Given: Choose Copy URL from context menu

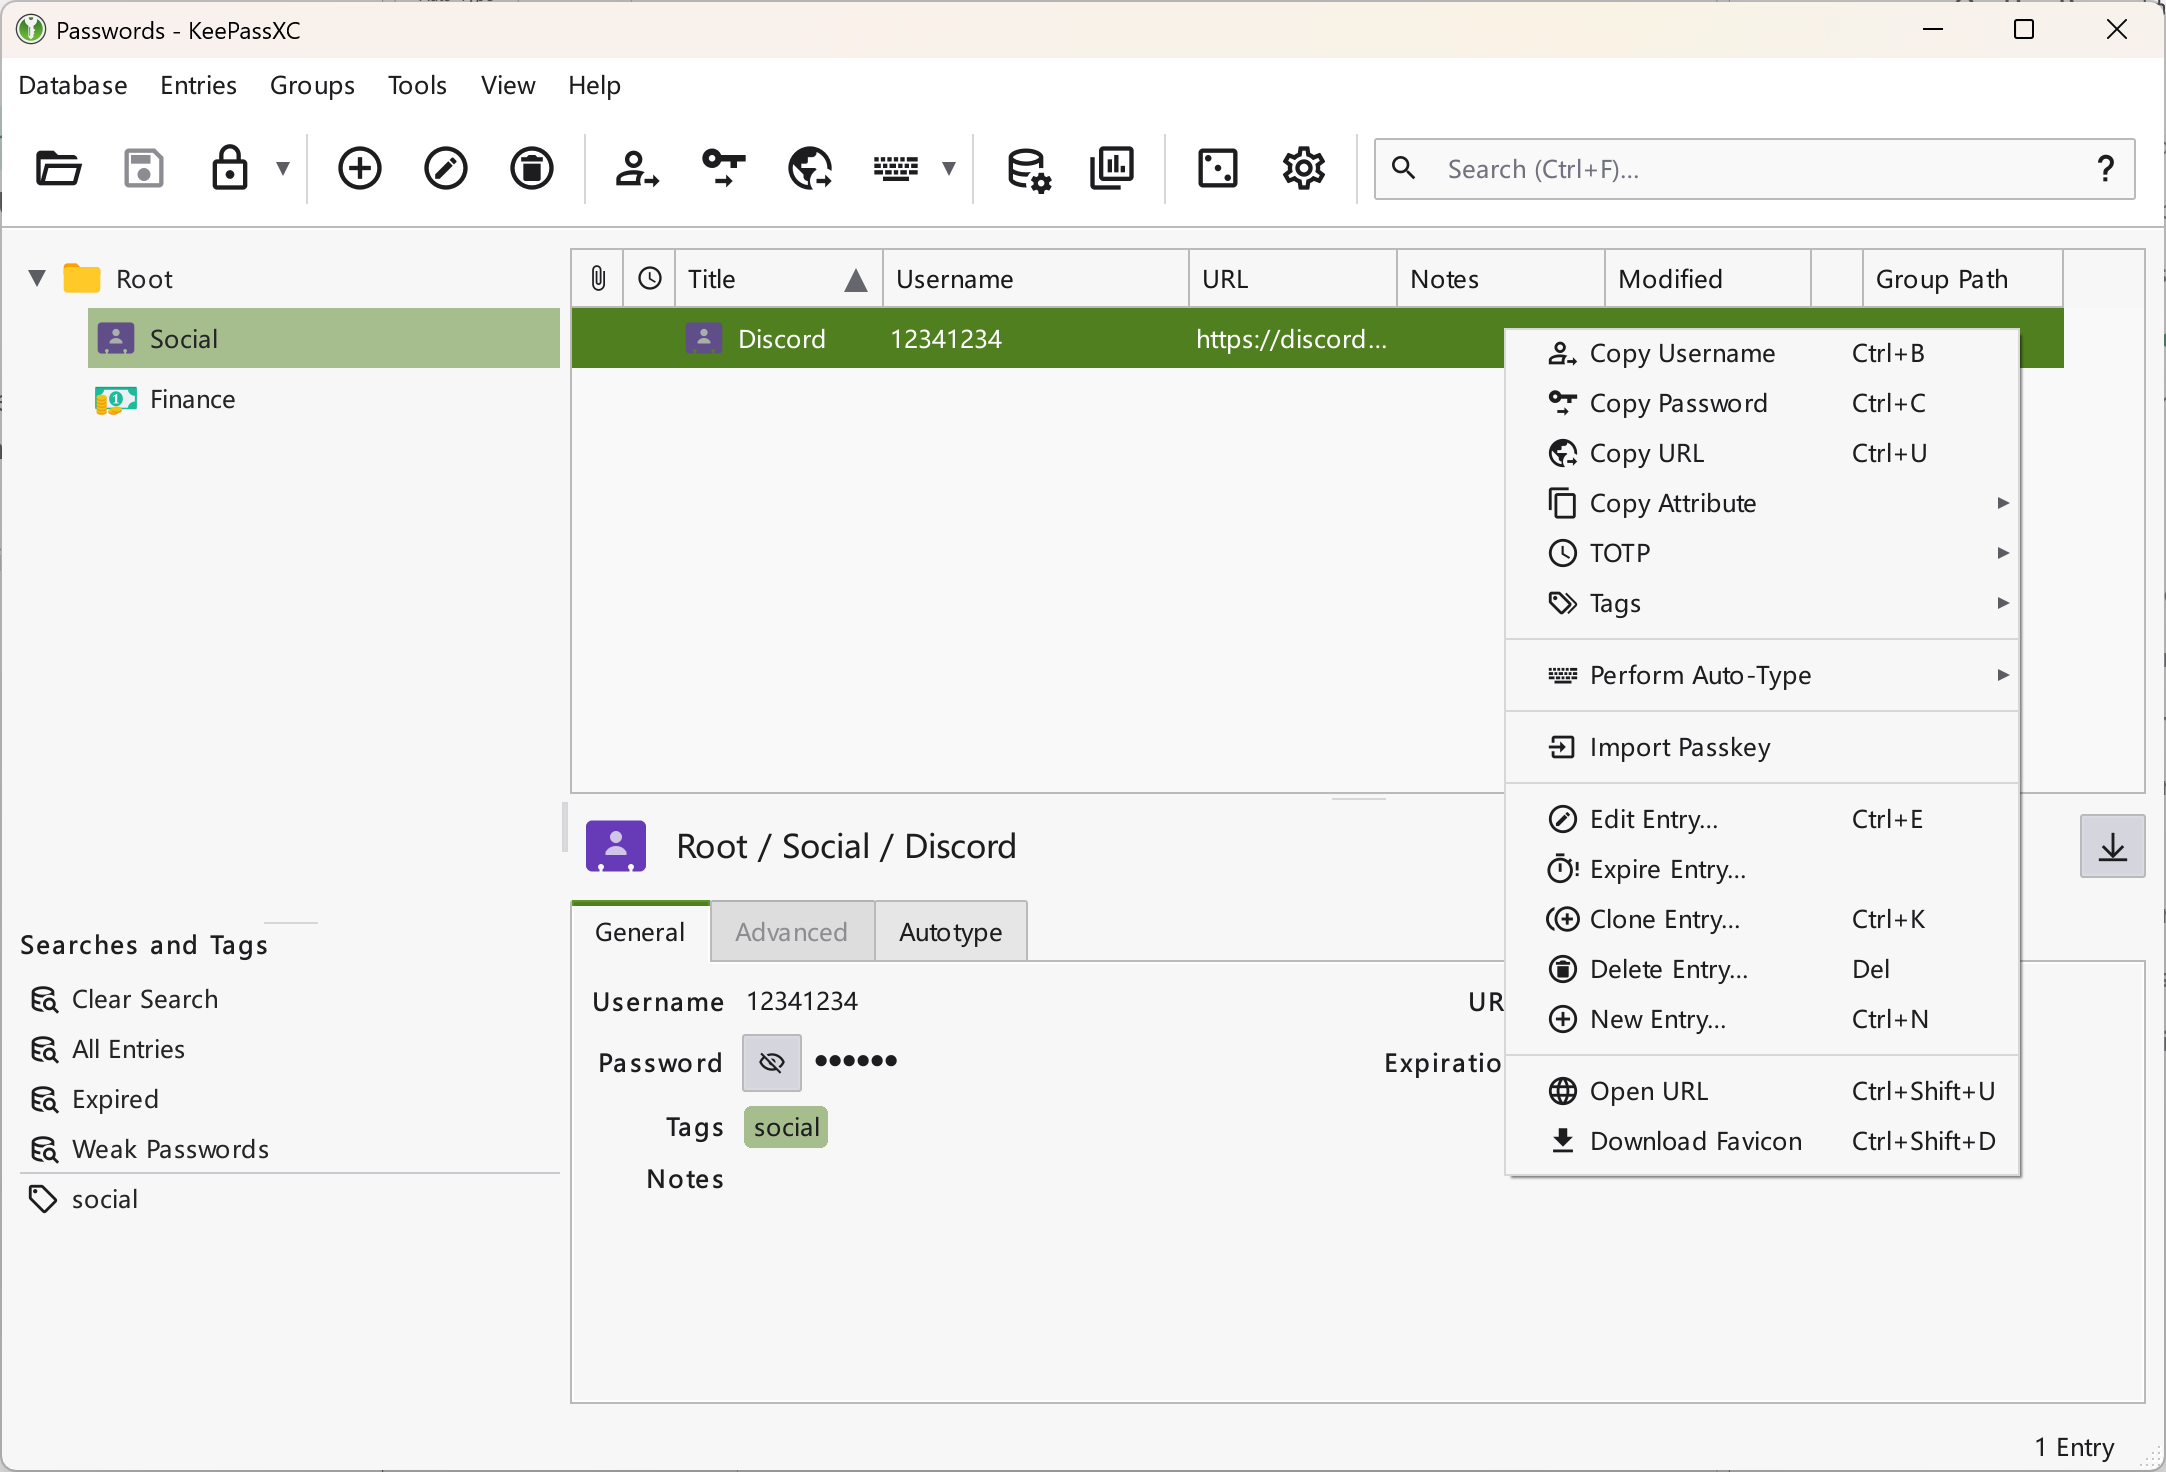Looking at the screenshot, I should [1762, 453].
